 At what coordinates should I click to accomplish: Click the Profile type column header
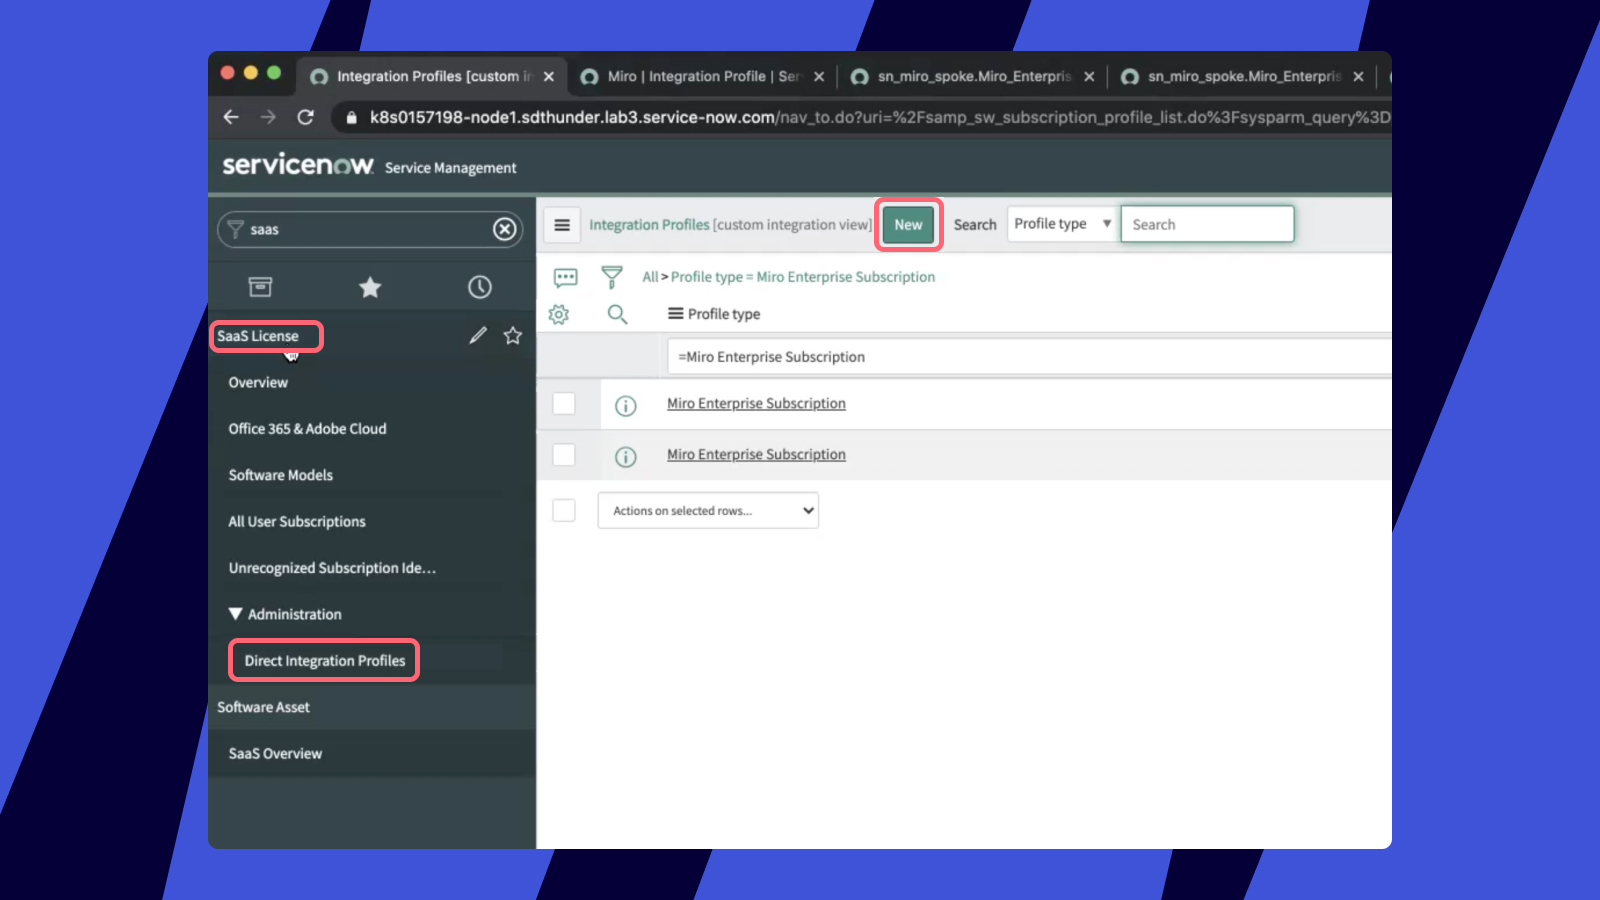click(x=724, y=314)
